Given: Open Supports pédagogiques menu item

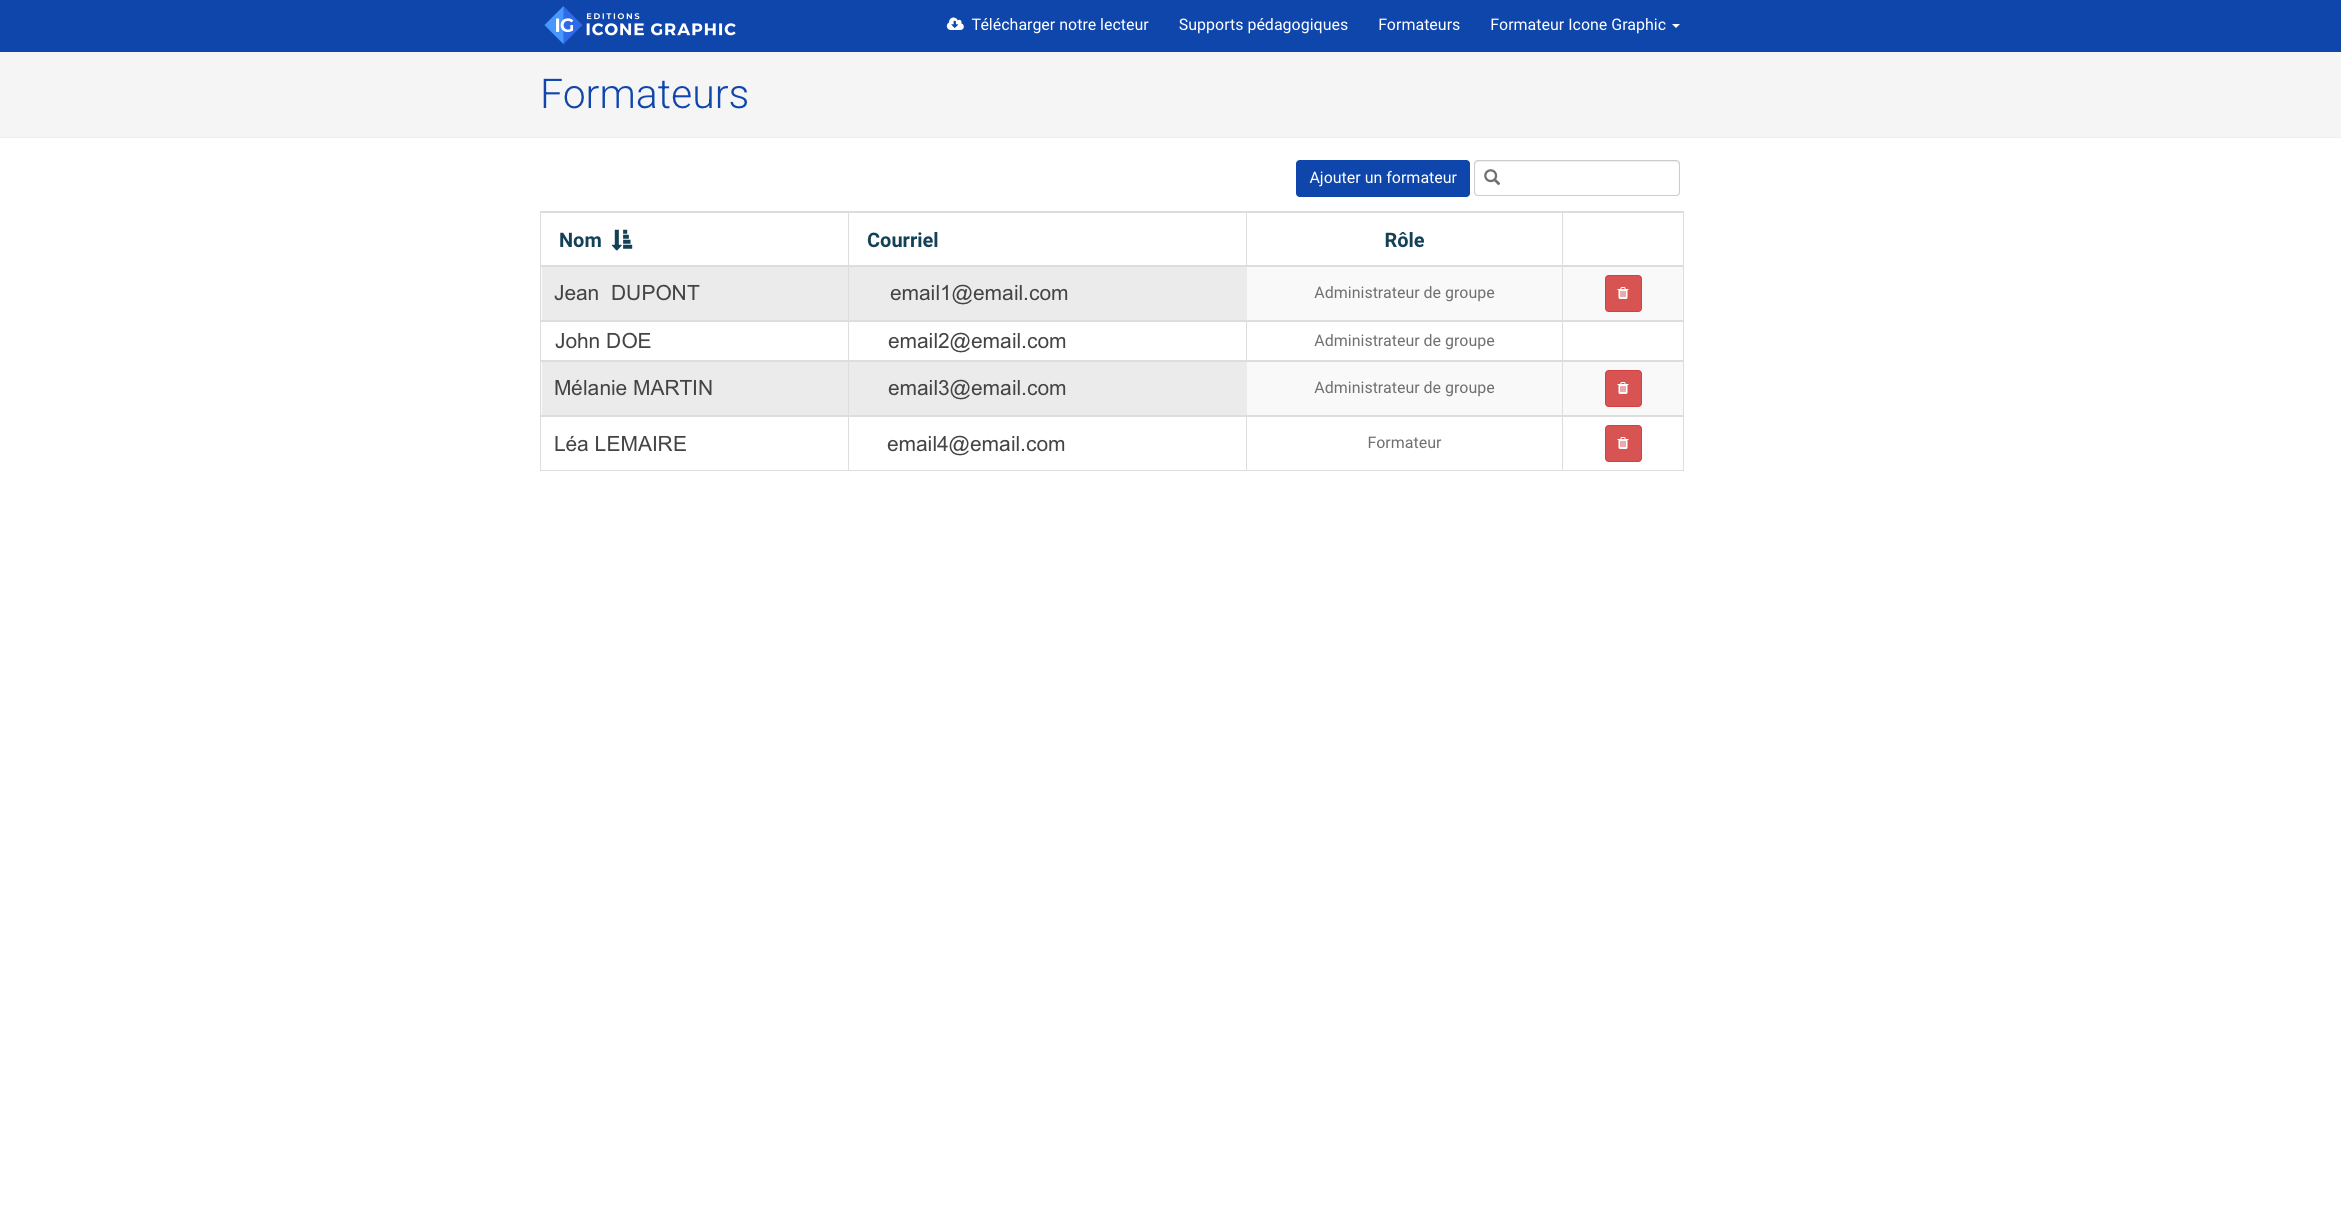Looking at the screenshot, I should [x=1263, y=25].
